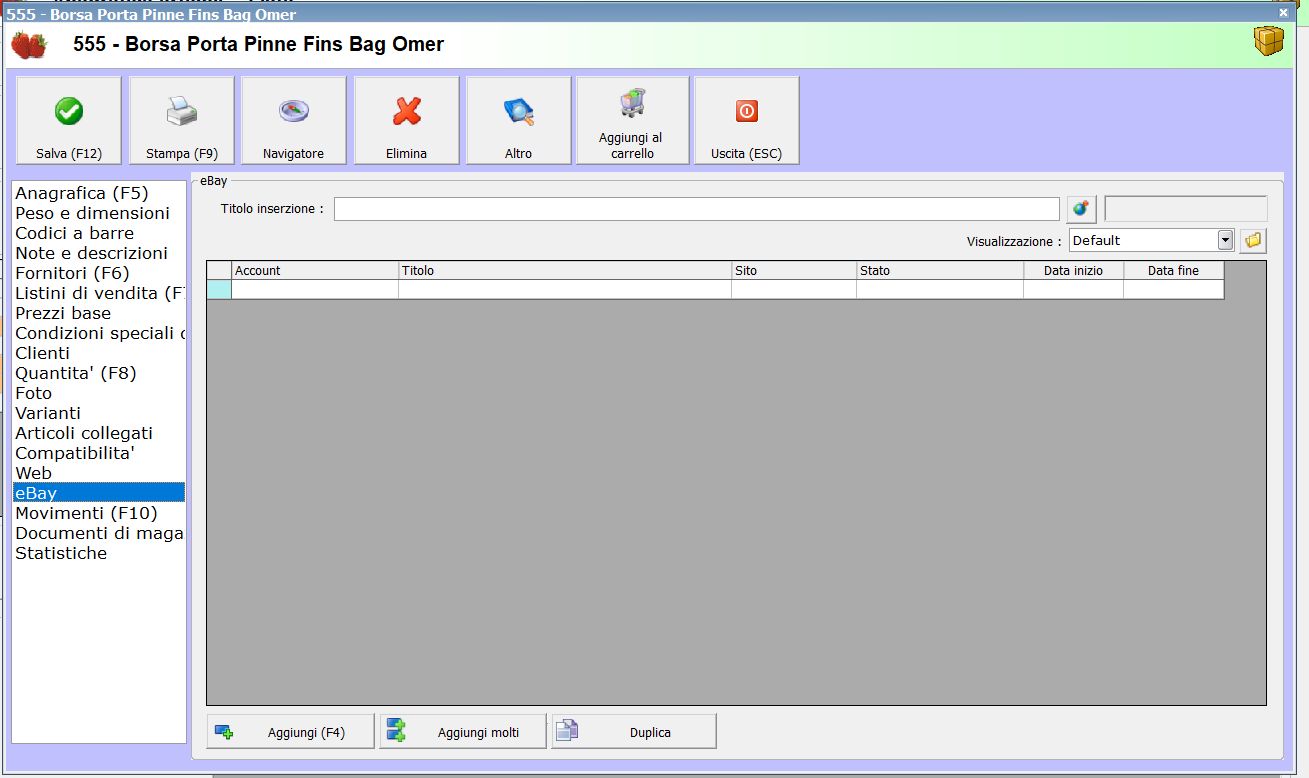Open the Visualizzazione Default dropdown
This screenshot has width=1309, height=778.
point(1225,241)
